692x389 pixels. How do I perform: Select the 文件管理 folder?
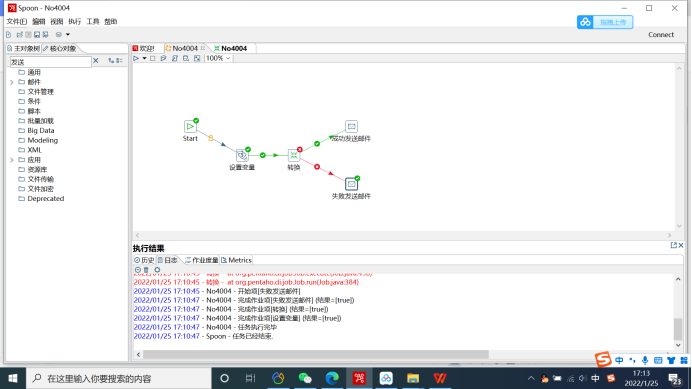click(x=36, y=92)
